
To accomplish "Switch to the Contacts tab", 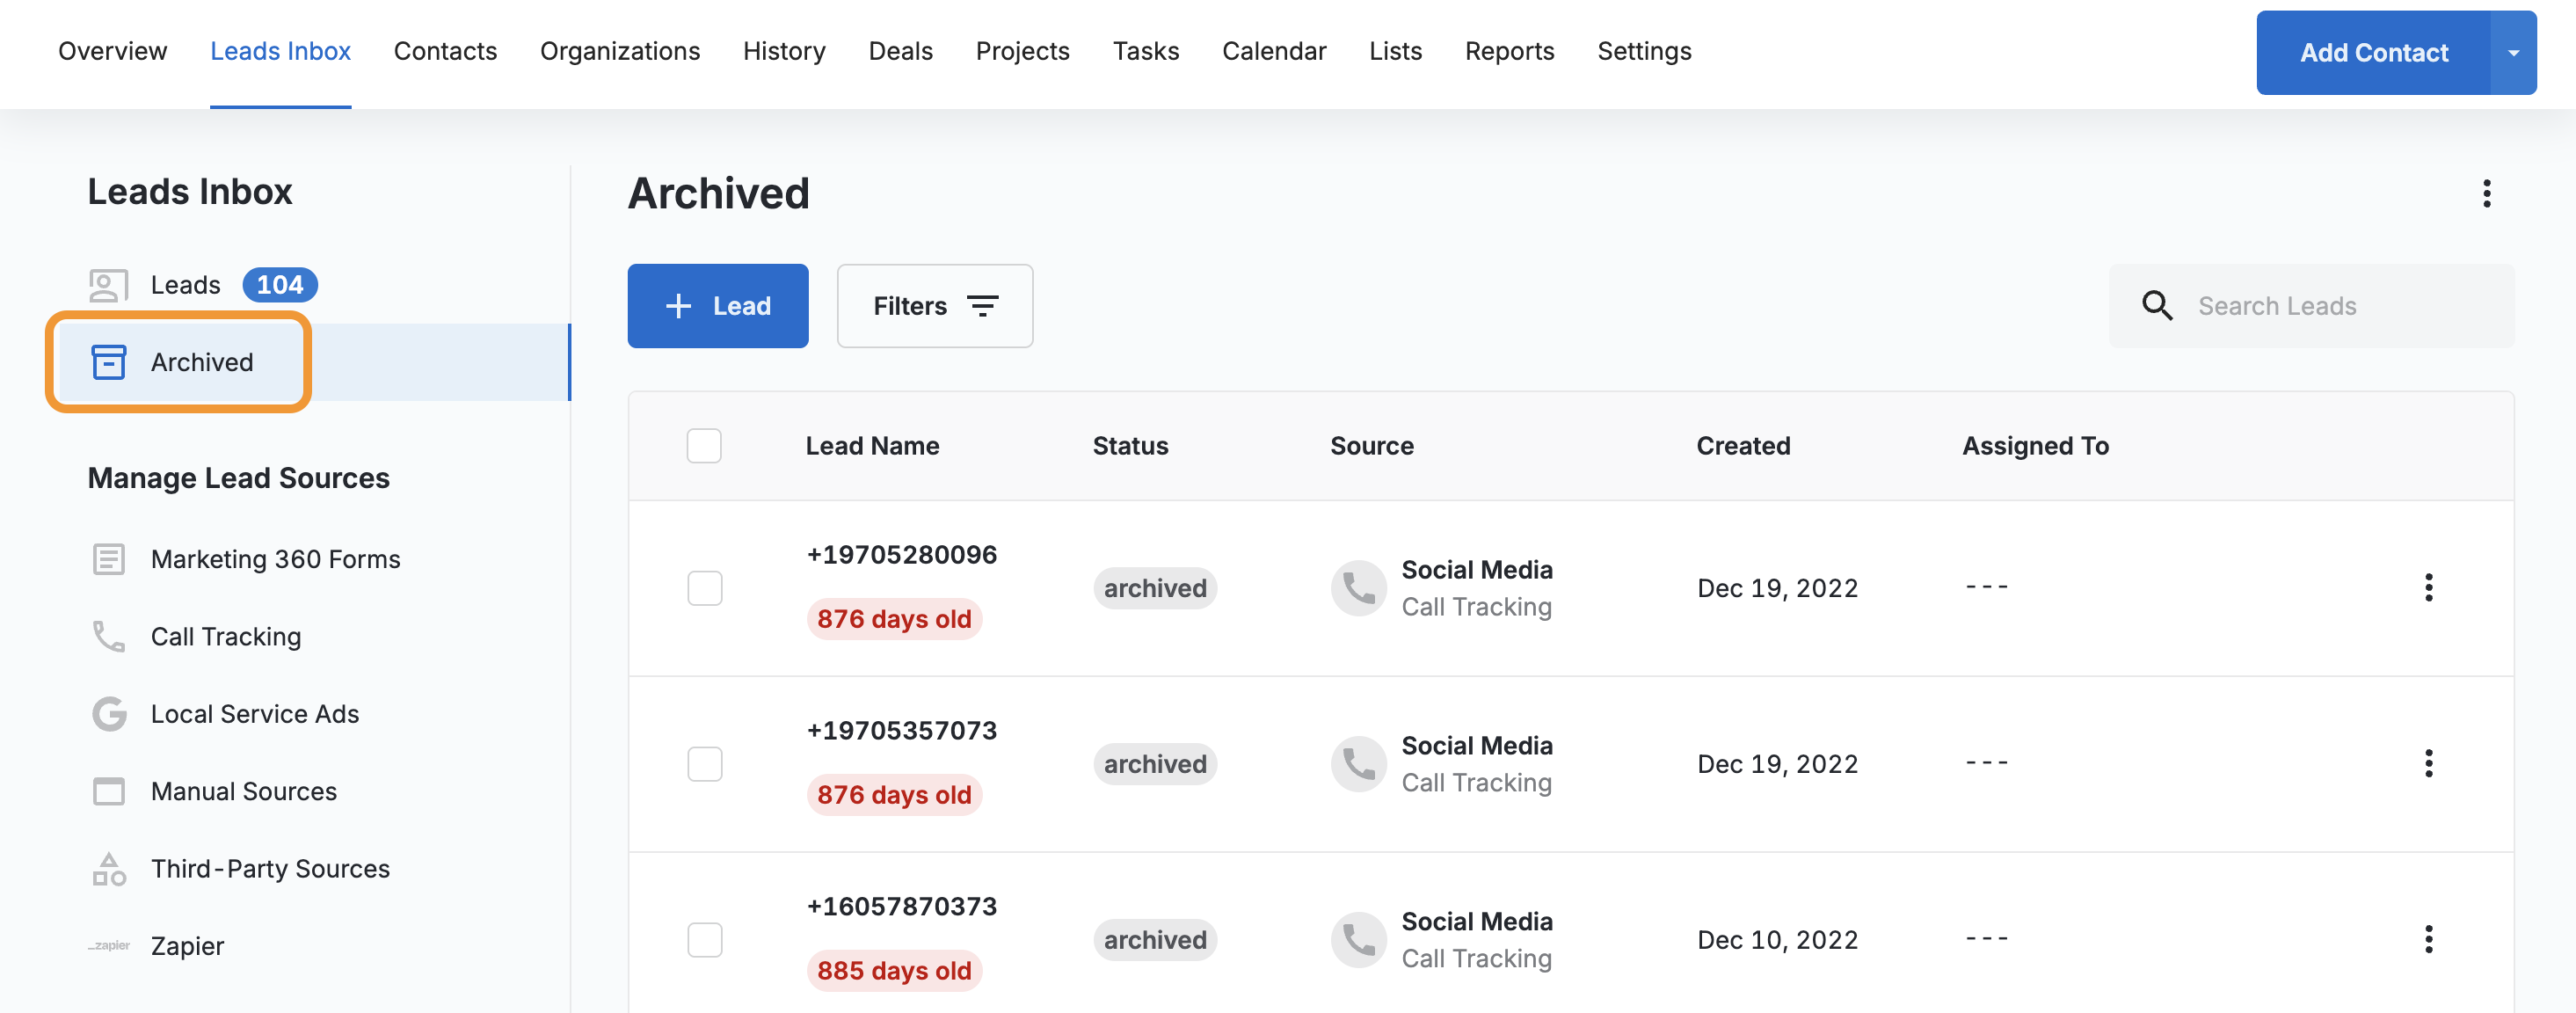I will tap(445, 51).
